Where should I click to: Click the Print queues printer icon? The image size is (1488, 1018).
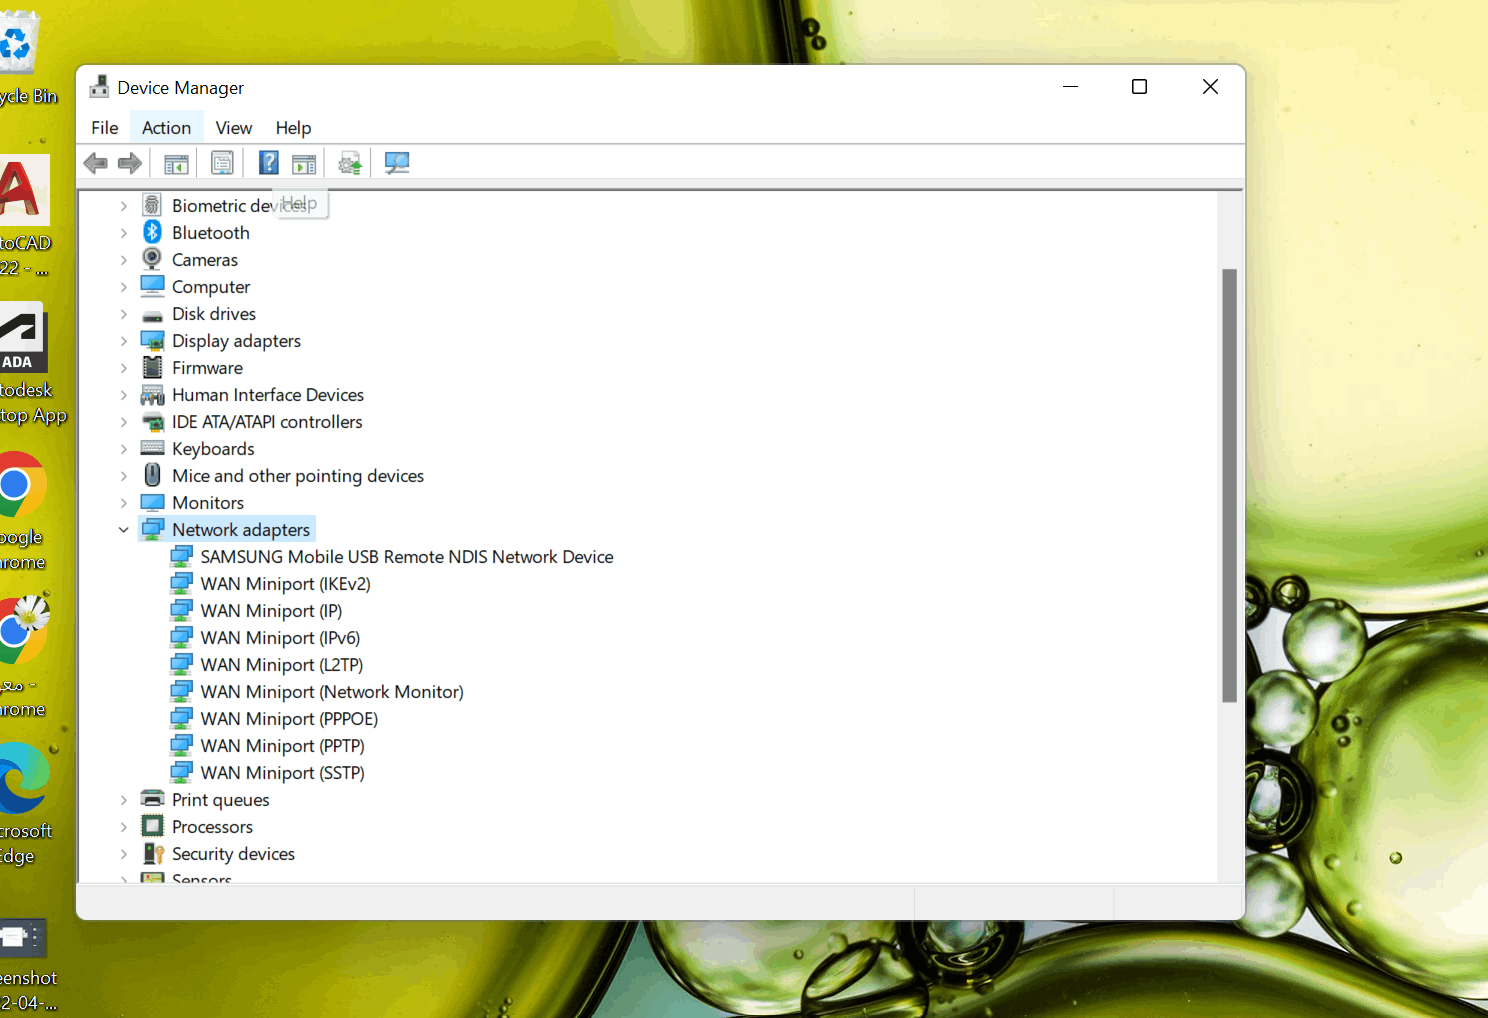(152, 799)
